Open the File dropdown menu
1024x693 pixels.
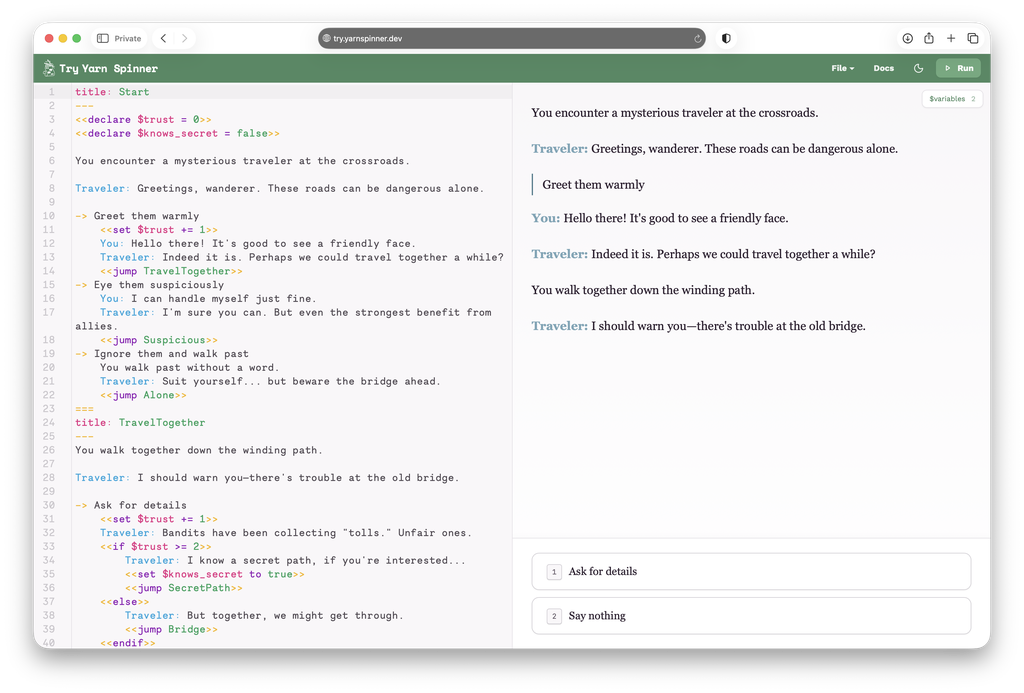842,68
